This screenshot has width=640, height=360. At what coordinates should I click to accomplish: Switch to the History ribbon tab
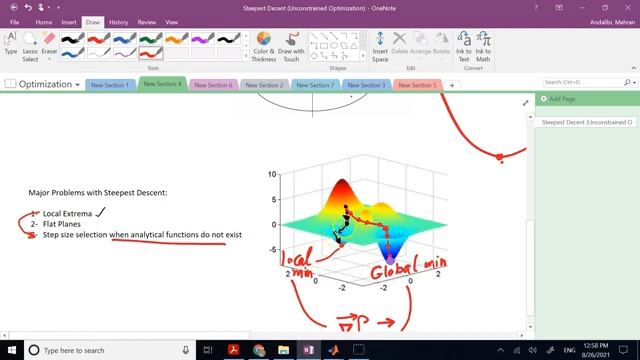click(118, 22)
